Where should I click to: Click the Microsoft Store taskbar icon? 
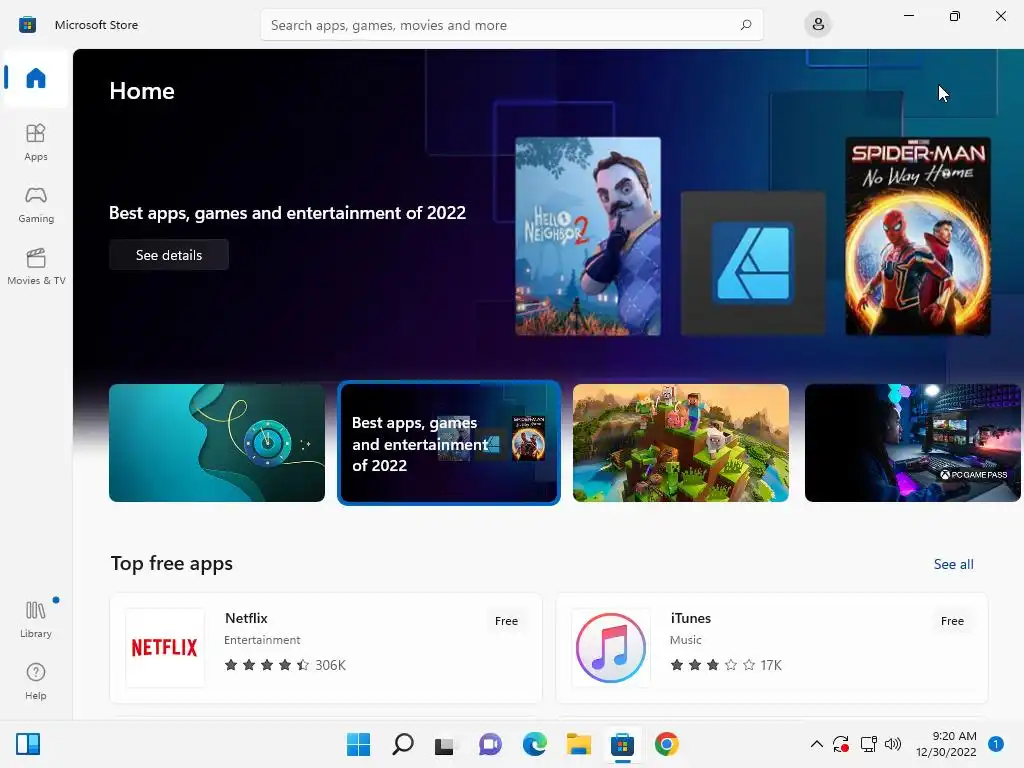622,744
